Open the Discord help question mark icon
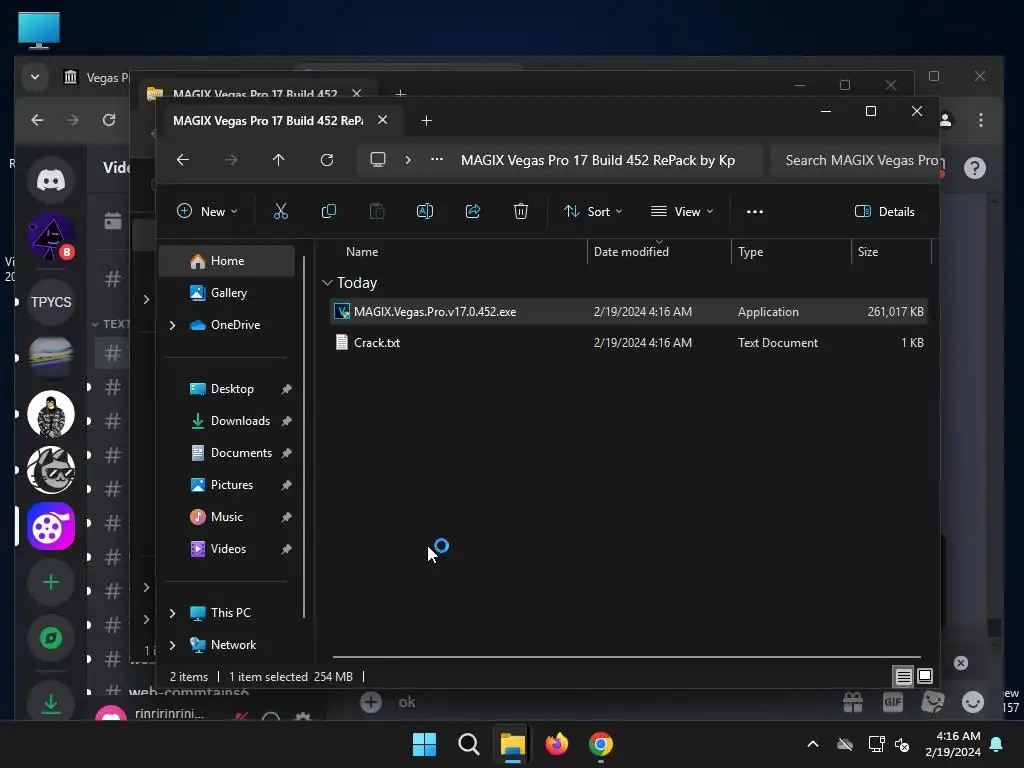1024x768 pixels. pyautogui.click(x=974, y=168)
